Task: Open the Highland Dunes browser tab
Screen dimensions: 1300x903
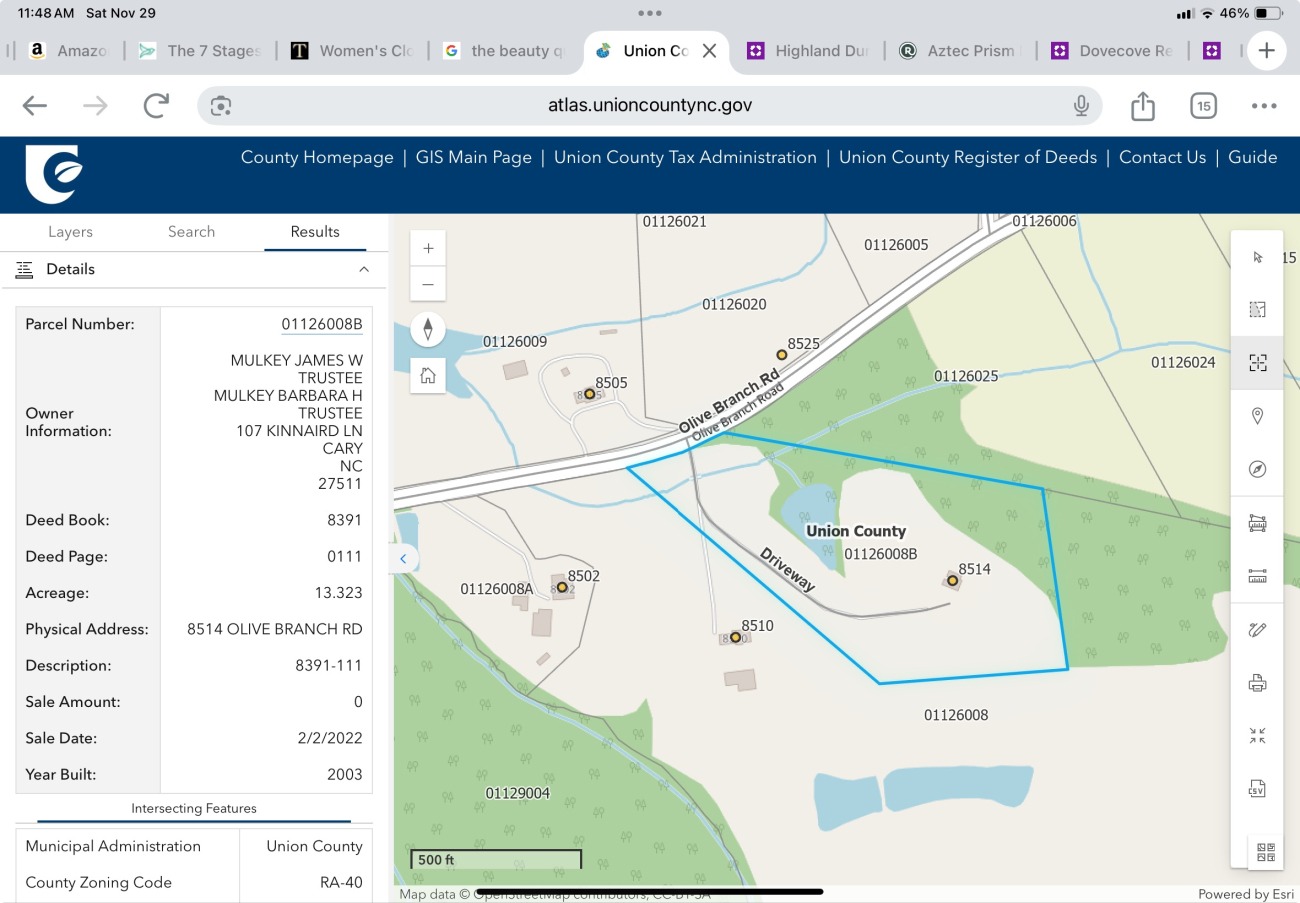Action: click(x=808, y=51)
